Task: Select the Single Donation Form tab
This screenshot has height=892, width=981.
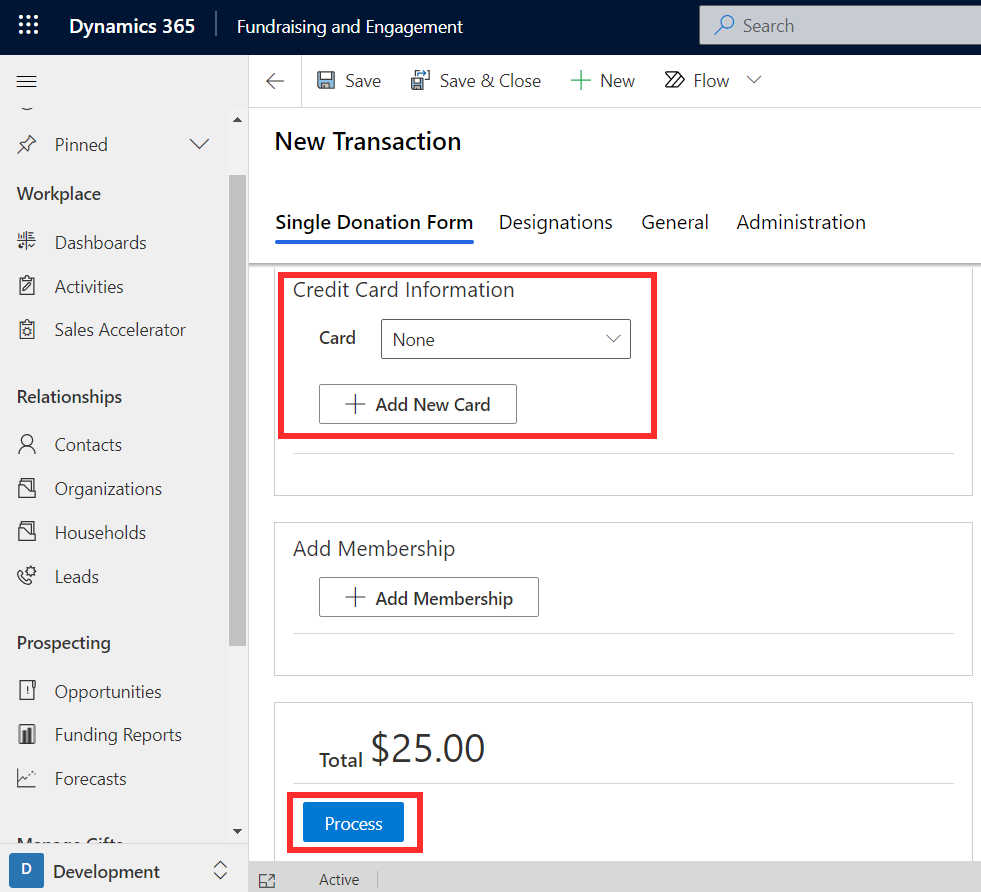Action: [x=374, y=222]
